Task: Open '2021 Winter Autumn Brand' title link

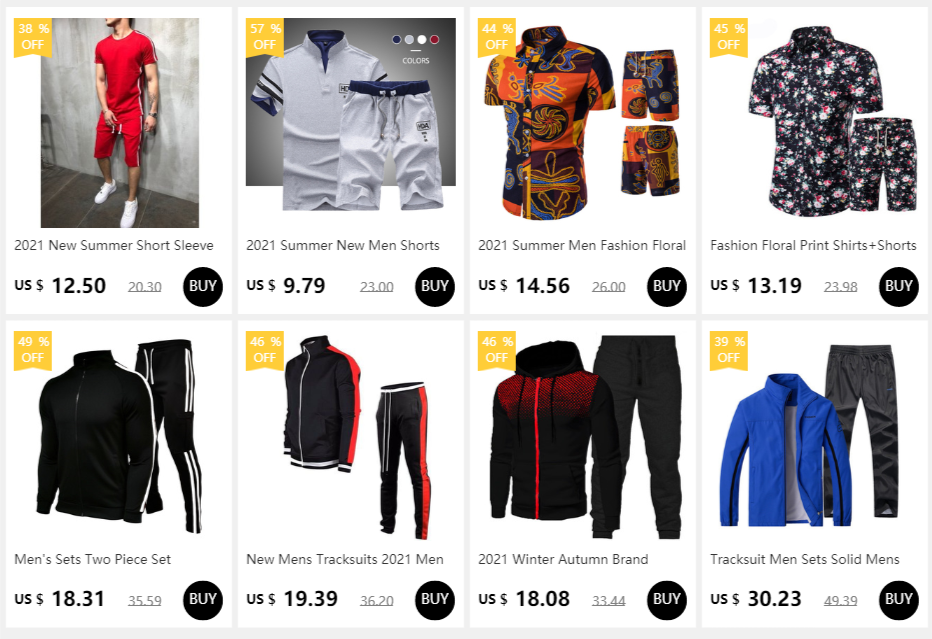Action: point(563,559)
